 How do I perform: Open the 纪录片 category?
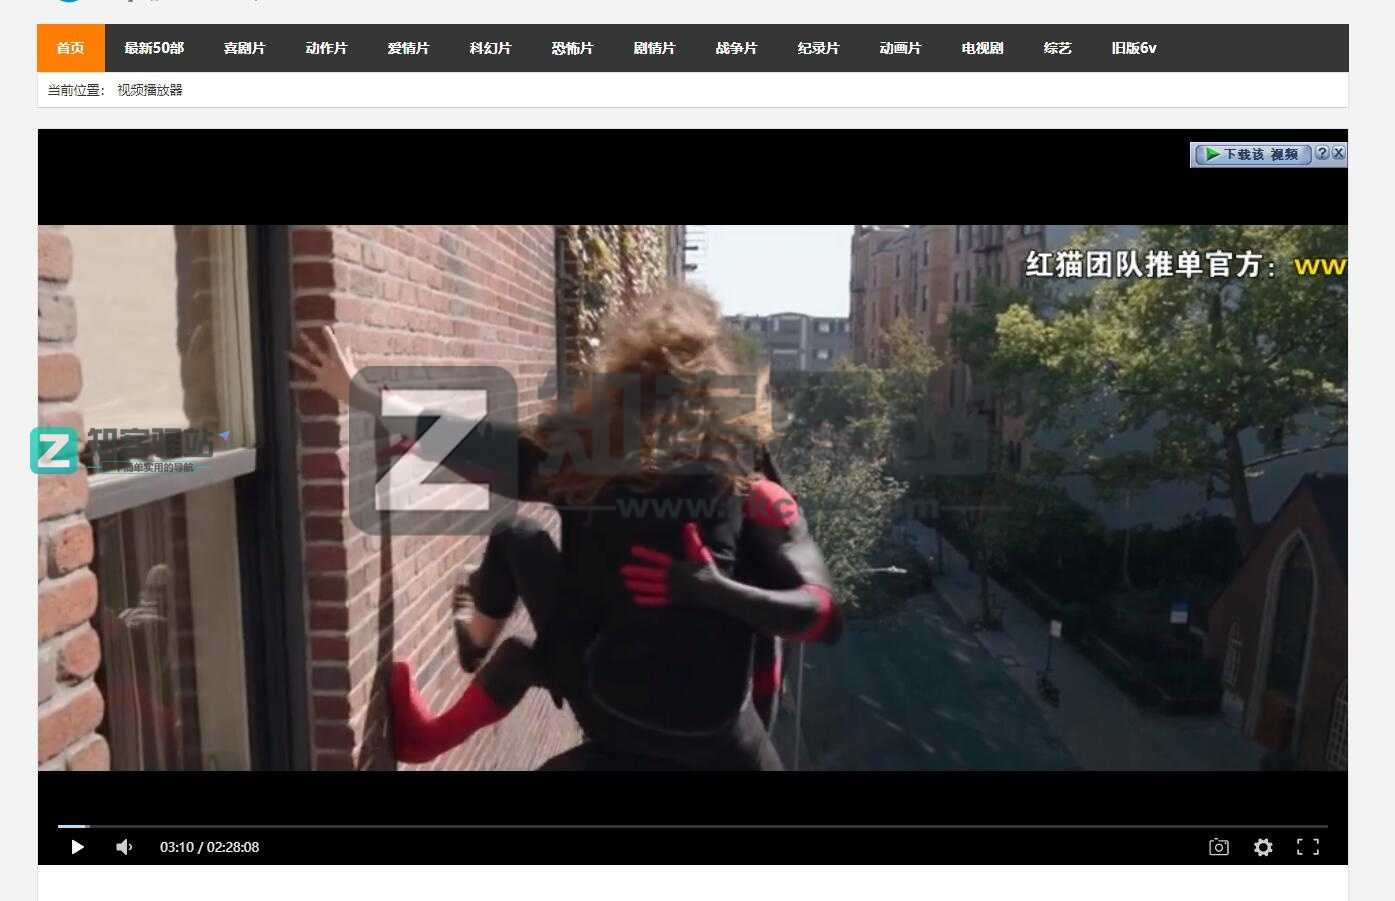(x=818, y=48)
